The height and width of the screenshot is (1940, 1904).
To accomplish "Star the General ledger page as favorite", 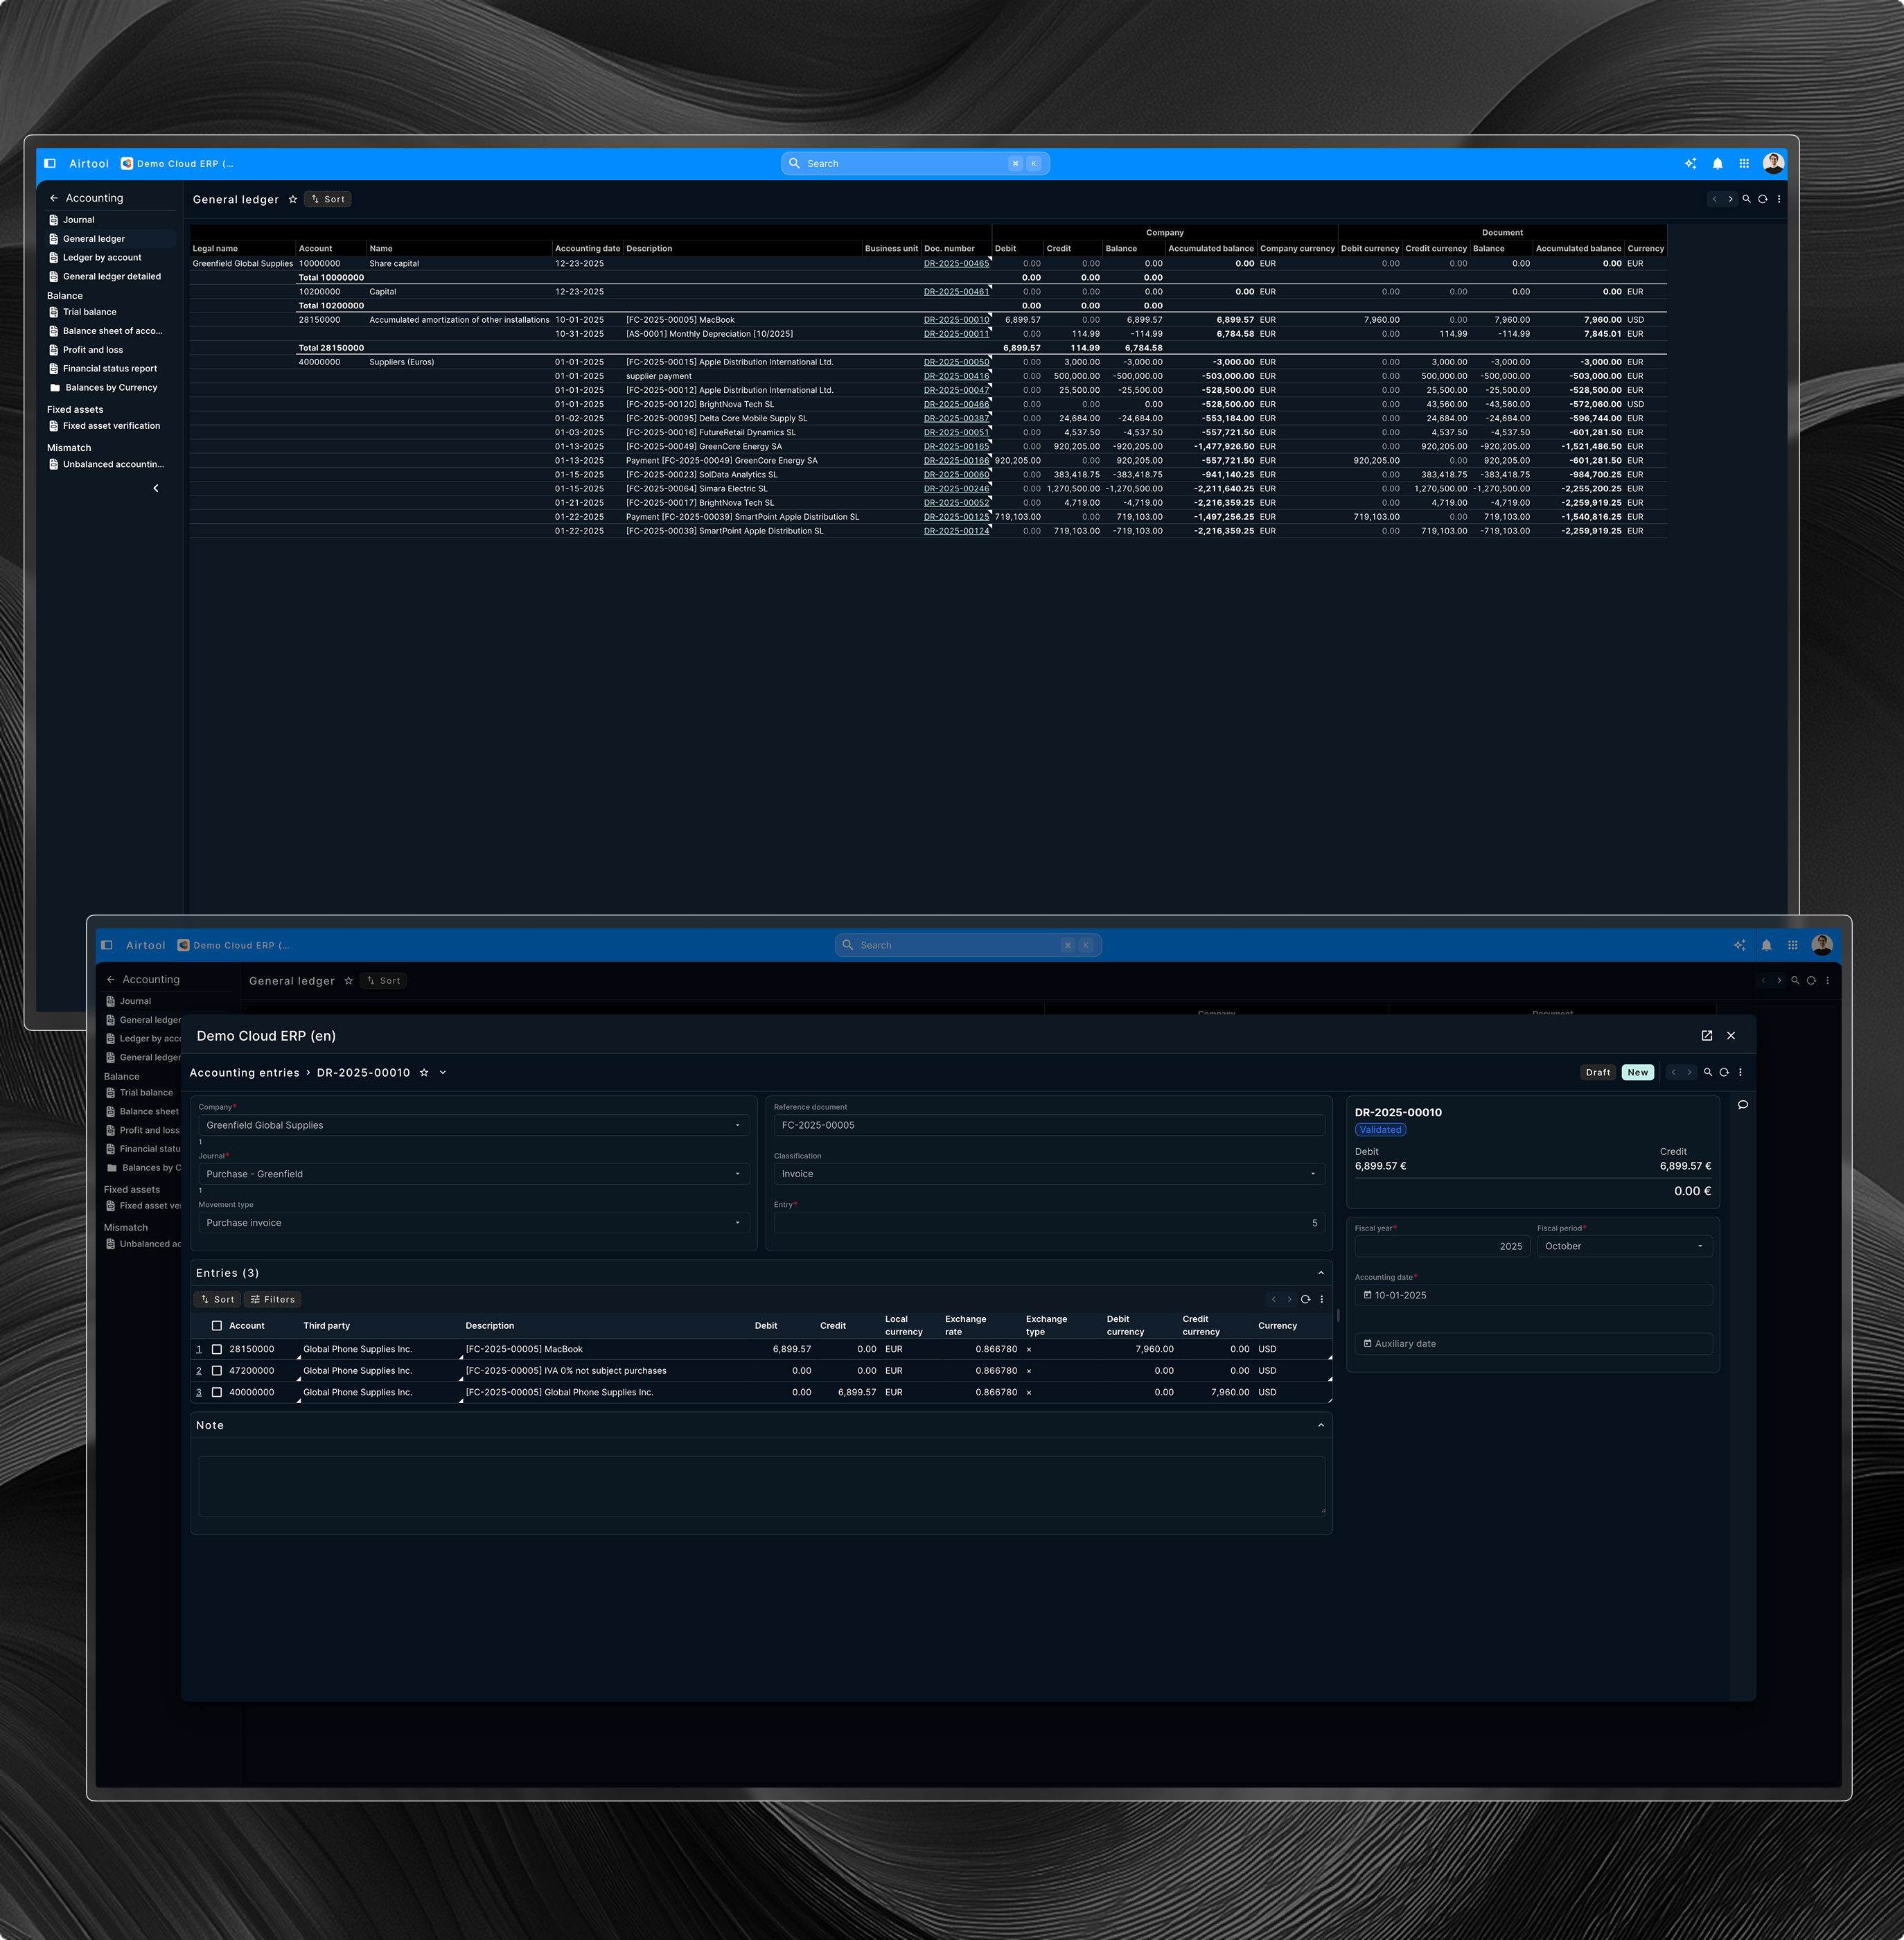I will [x=293, y=200].
